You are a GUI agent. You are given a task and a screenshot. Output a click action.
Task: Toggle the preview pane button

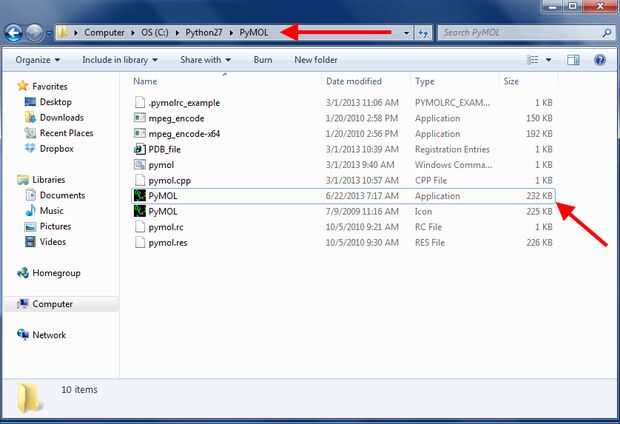[573, 60]
